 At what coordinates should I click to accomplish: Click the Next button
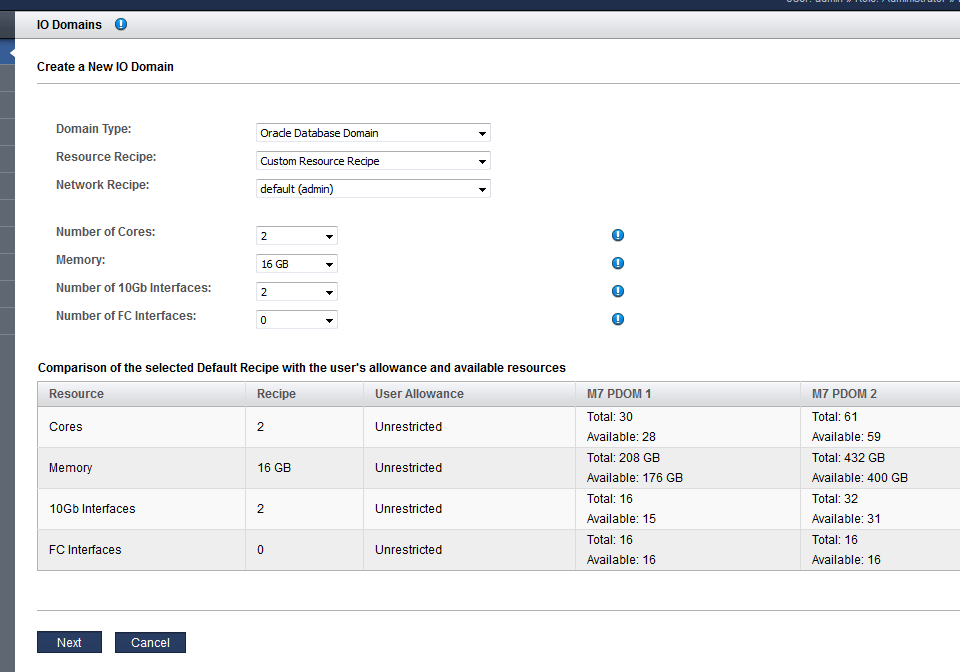click(69, 643)
